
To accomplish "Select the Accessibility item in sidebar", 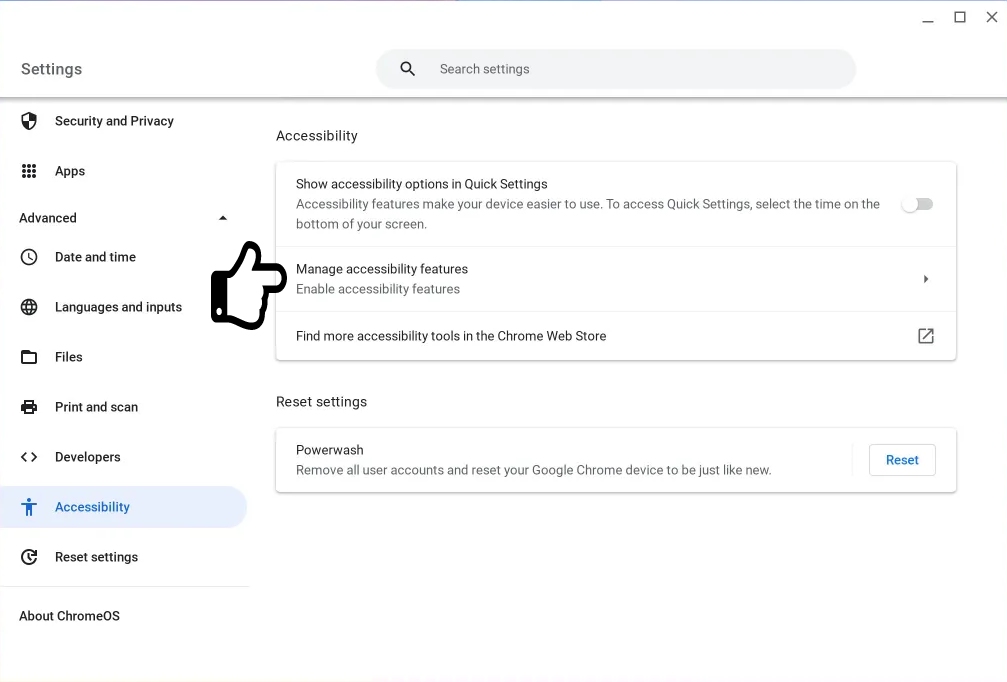I will [x=92, y=507].
